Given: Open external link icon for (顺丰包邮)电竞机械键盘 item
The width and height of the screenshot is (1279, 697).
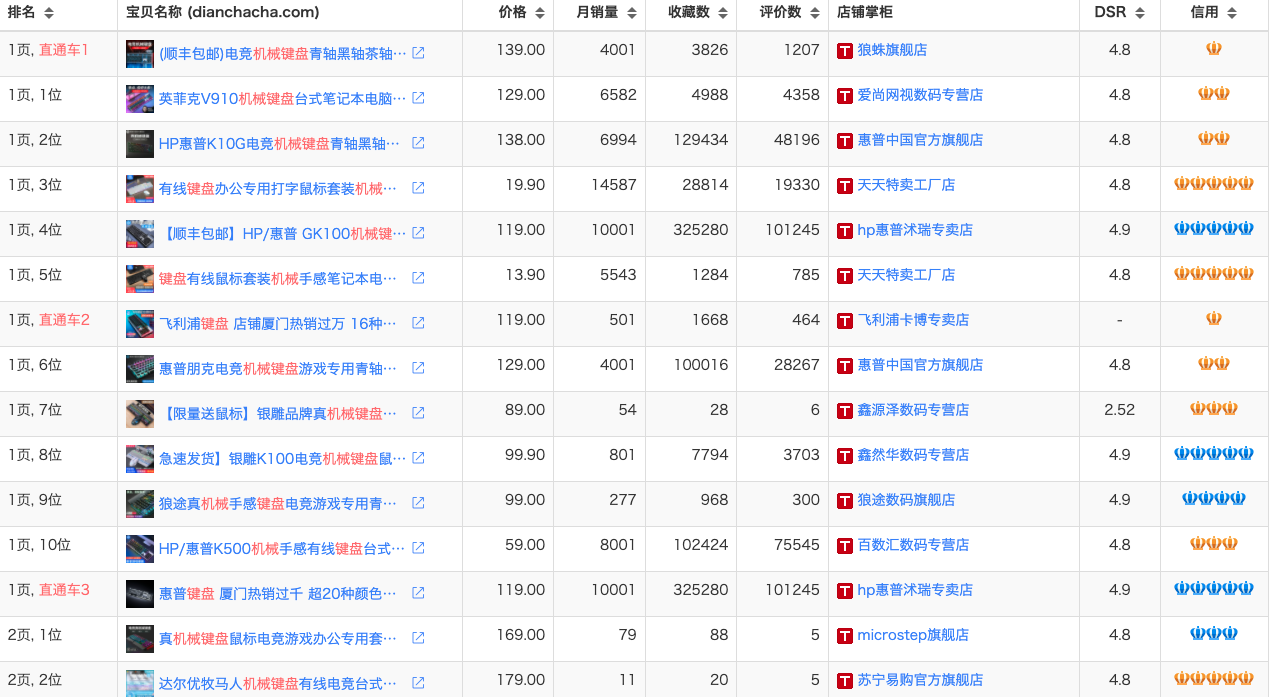Looking at the screenshot, I should point(418,53).
